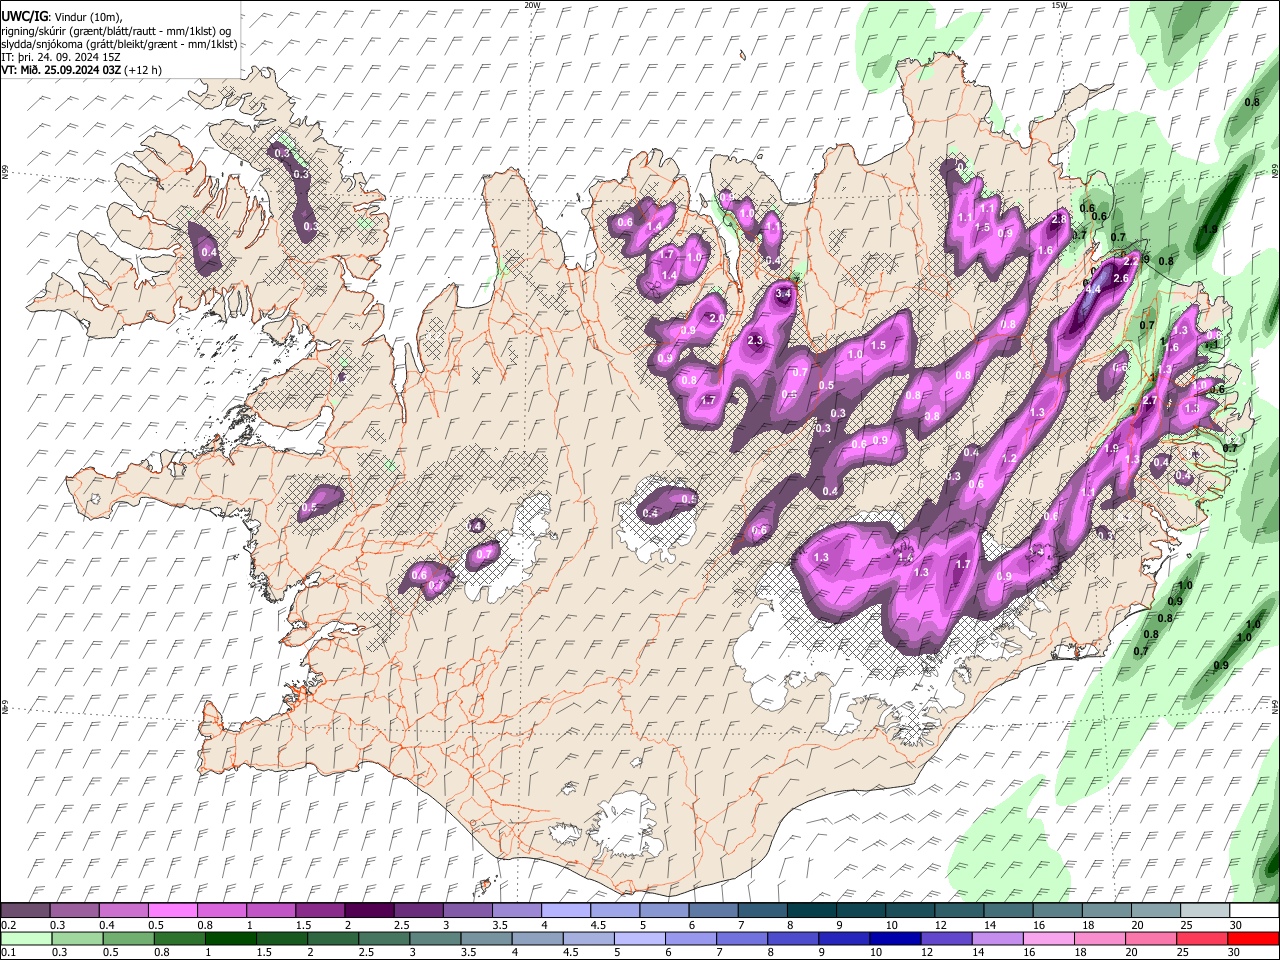Image resolution: width=1280 pixels, height=960 pixels.
Task: Click the pale green 0.1–0.3 rain legend swatch
Action: tap(26, 939)
